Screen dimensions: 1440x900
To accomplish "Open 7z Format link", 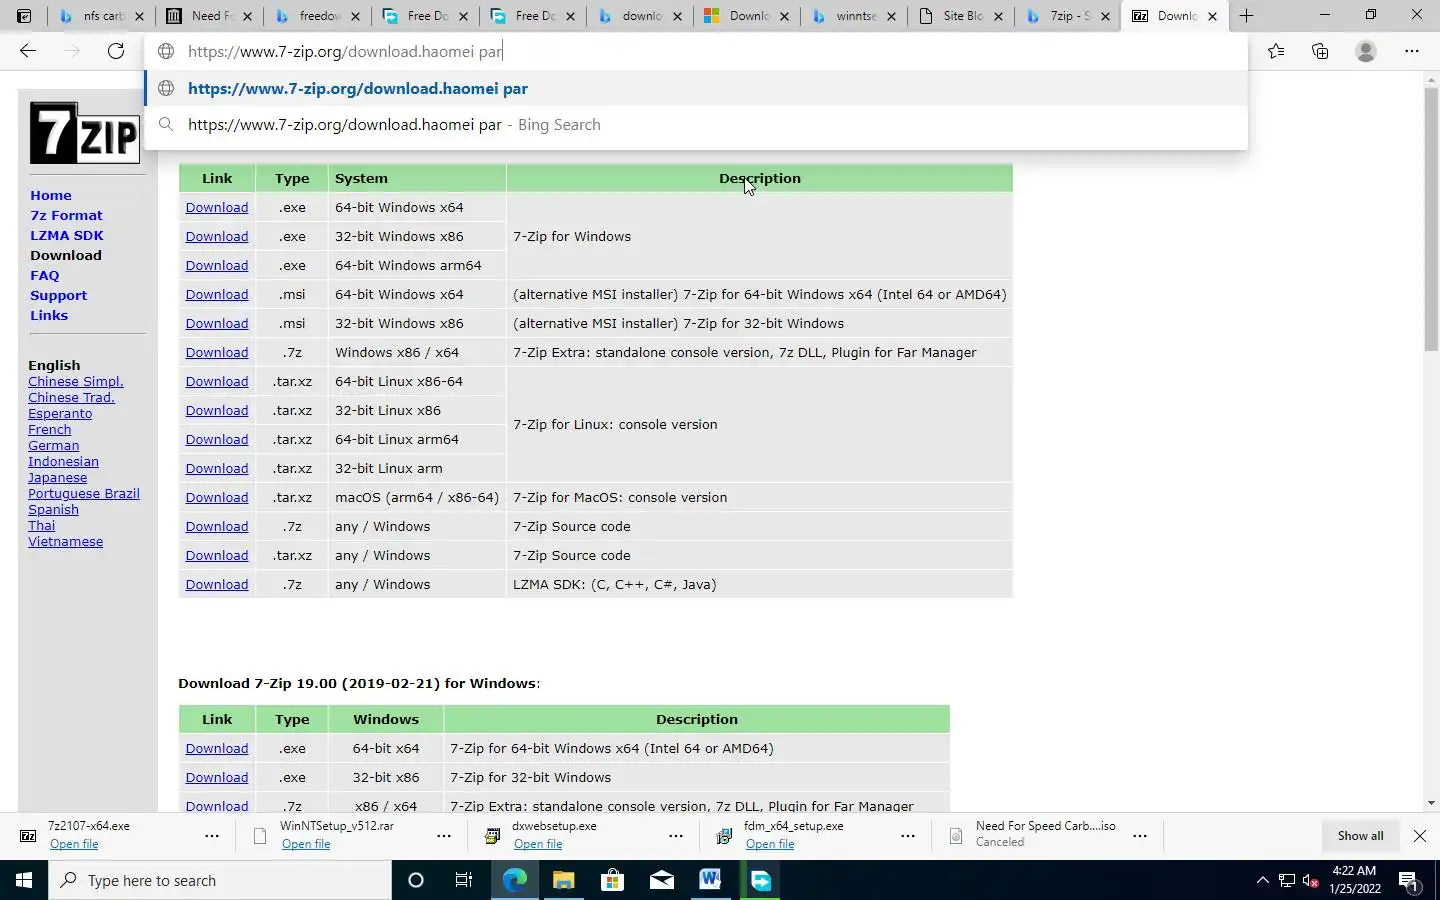I will (66, 215).
